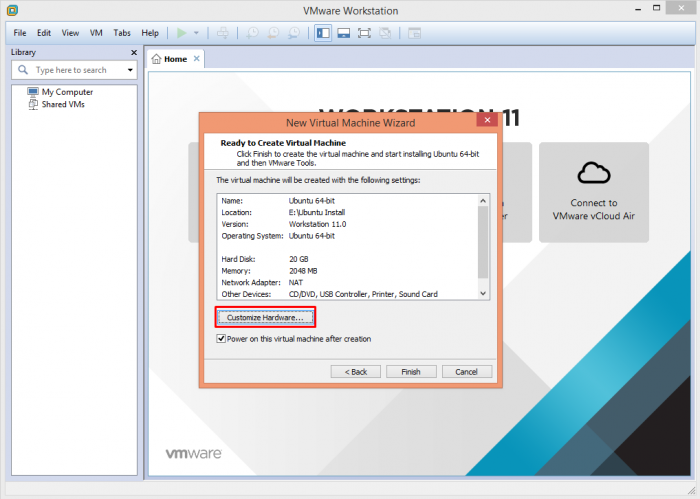700x499 pixels.
Task: Open the Library search dropdown arrow
Action: tap(130, 70)
